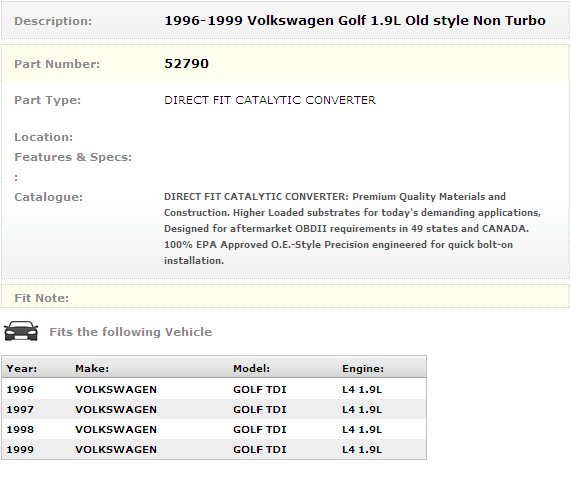Select the part number 52790

coord(186,64)
